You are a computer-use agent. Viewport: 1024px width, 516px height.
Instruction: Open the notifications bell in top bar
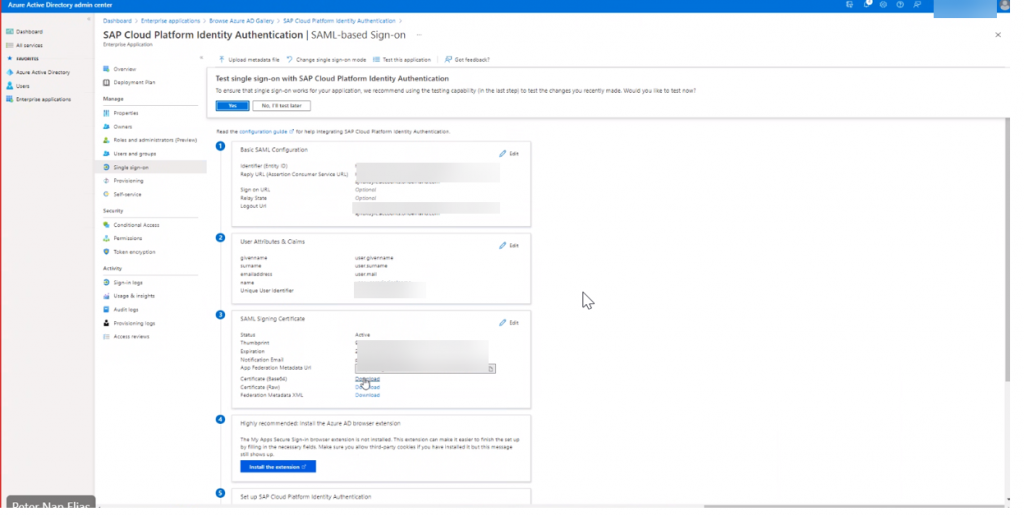867,5
